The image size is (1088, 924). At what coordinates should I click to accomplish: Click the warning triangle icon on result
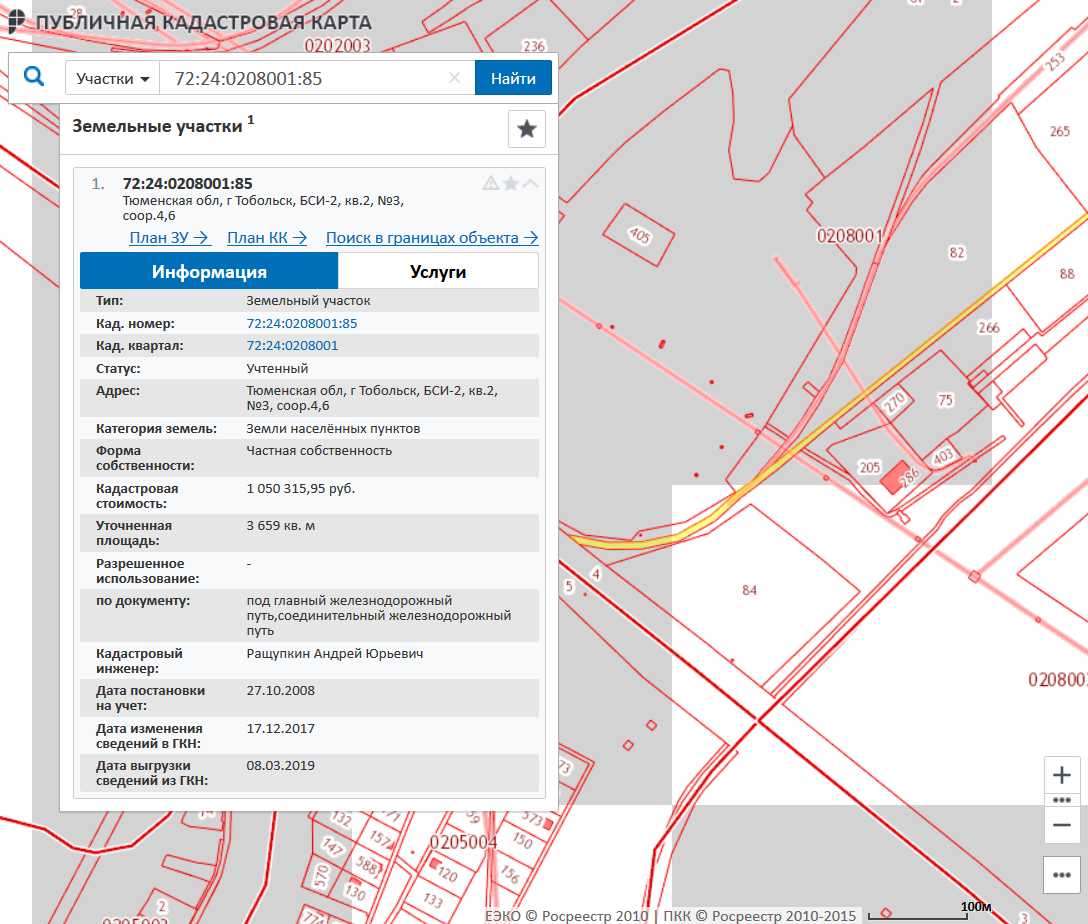click(x=490, y=183)
